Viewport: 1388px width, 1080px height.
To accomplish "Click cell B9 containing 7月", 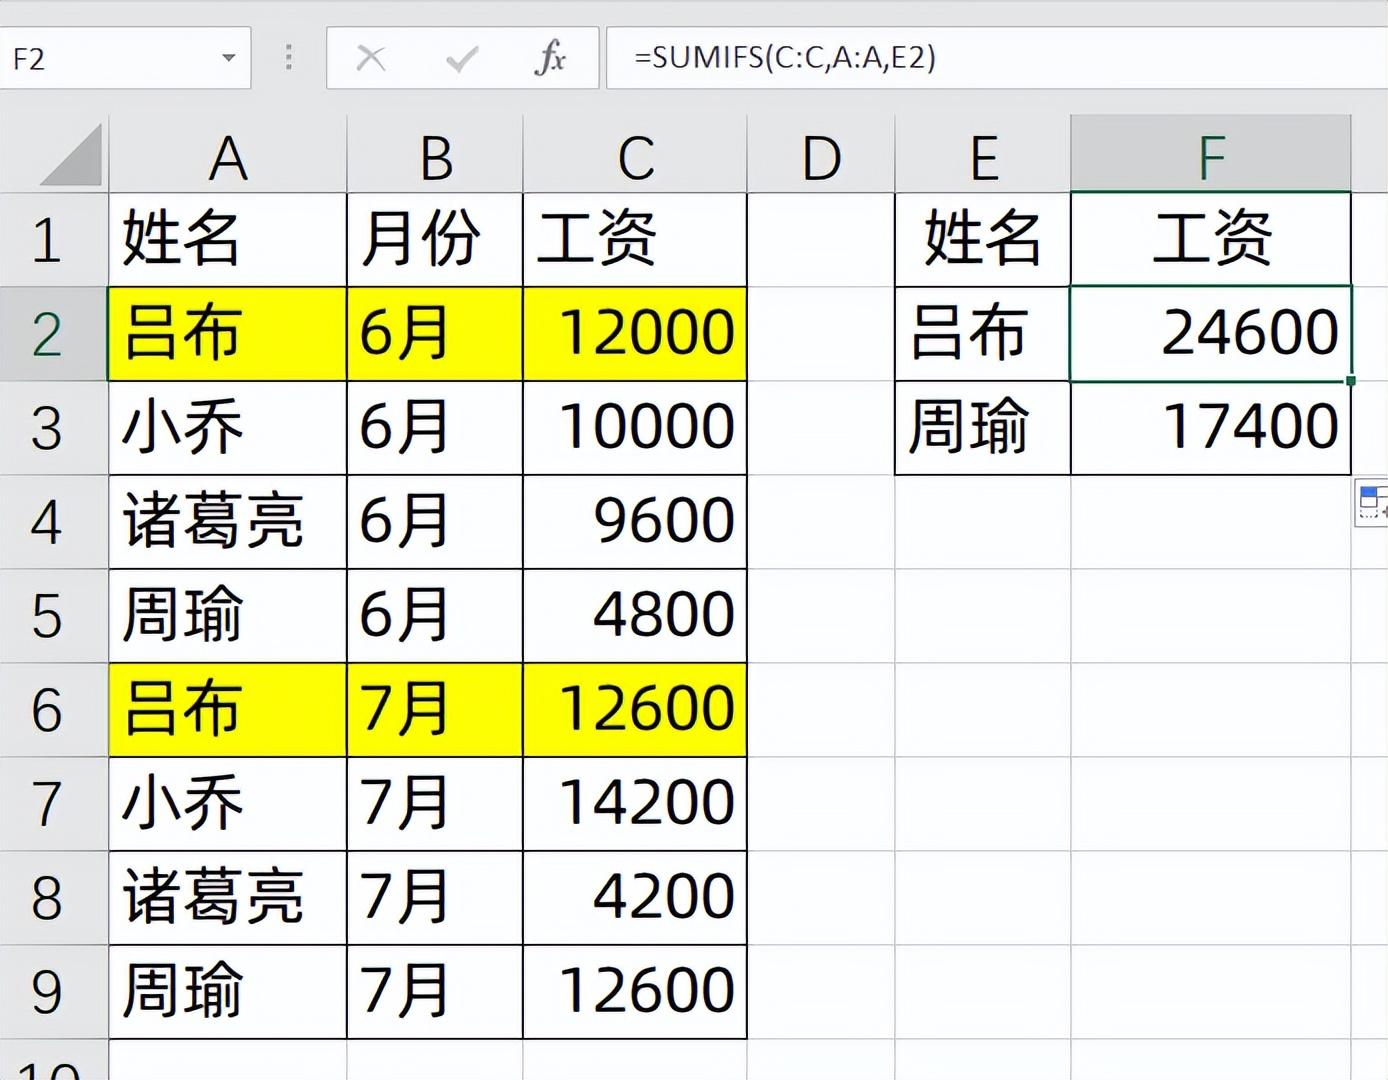I will coord(435,992).
